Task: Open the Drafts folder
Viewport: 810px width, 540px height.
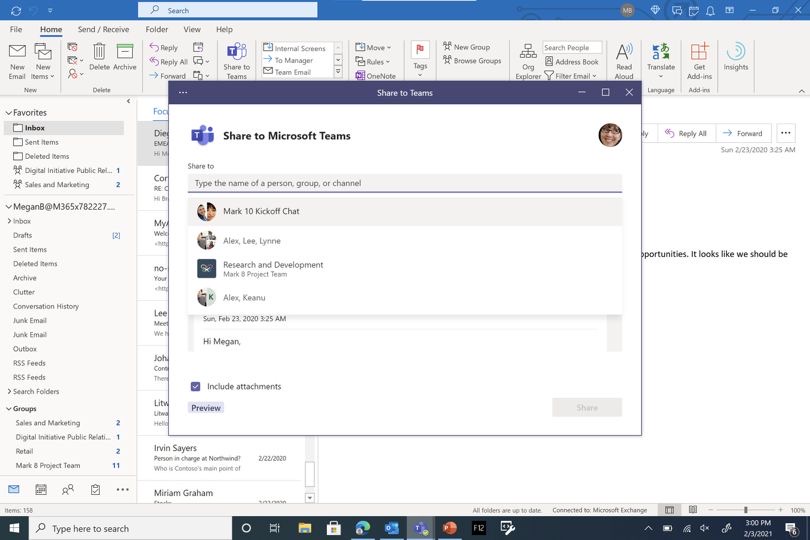Action: click(x=23, y=235)
